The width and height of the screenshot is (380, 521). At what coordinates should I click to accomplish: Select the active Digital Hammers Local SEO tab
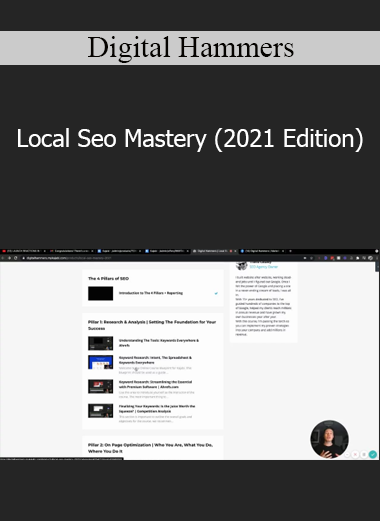(x=214, y=251)
